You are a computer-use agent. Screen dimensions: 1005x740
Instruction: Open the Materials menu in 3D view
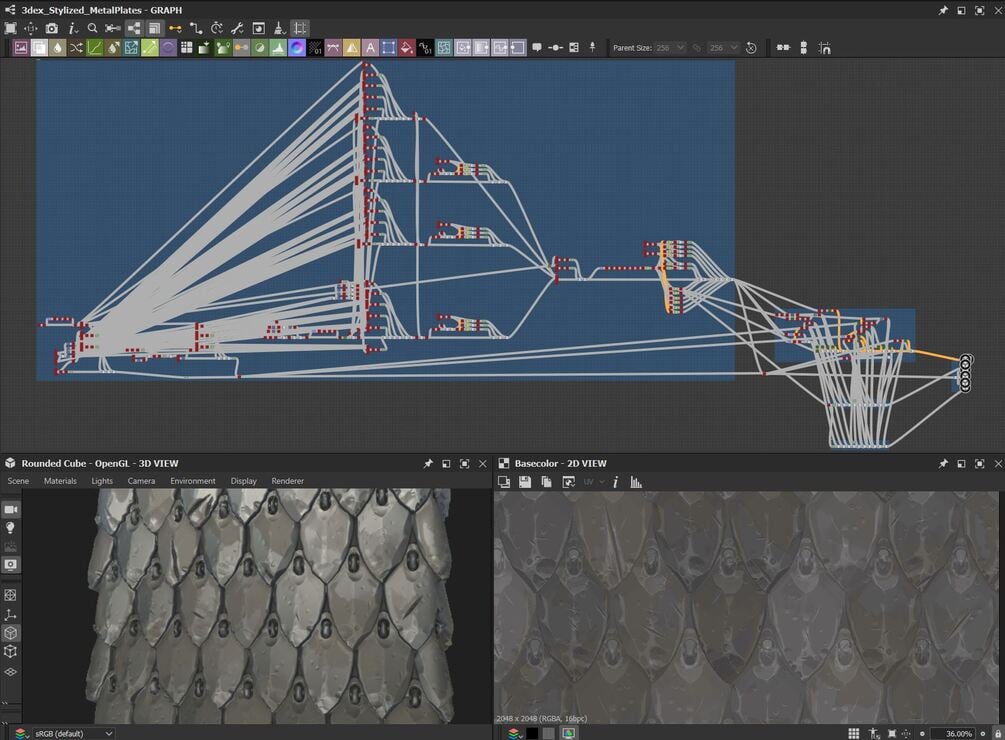point(60,481)
